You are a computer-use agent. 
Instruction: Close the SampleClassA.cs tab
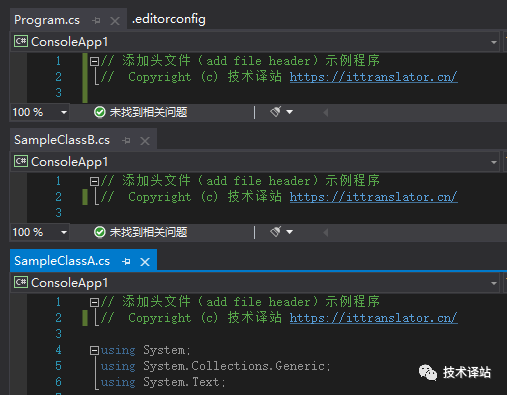(x=145, y=262)
